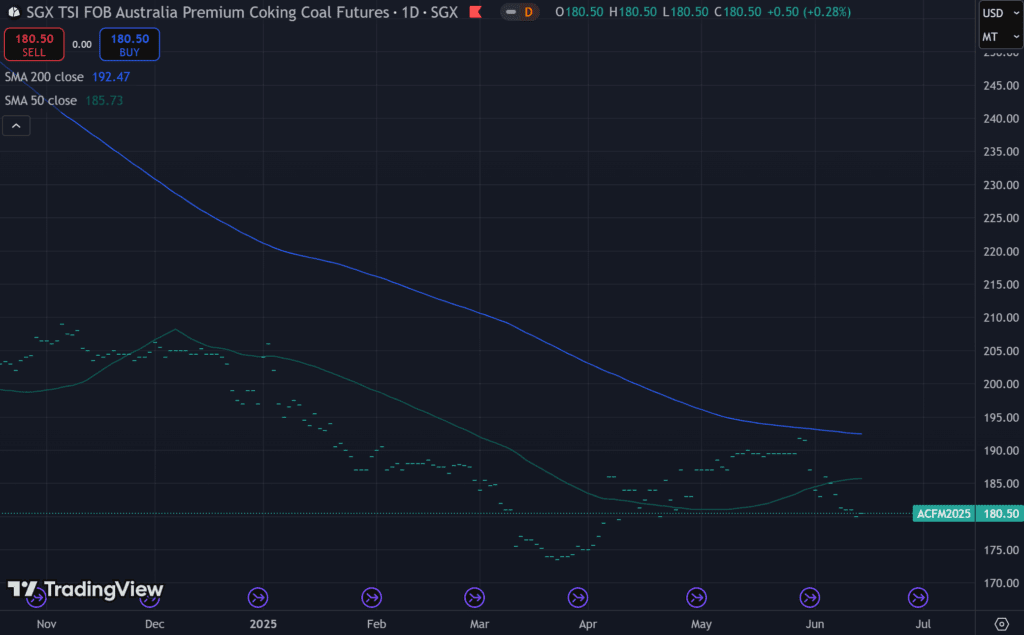Click the red 180.50 SELL button
The height and width of the screenshot is (635, 1024).
pyautogui.click(x=34, y=44)
